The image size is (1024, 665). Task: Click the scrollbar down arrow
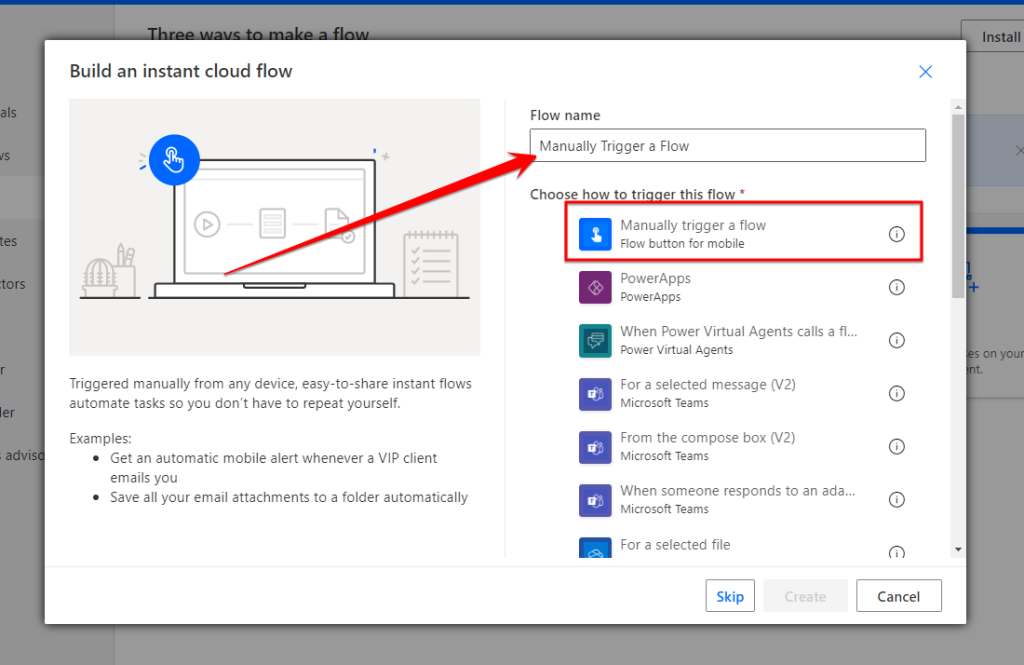(958, 550)
